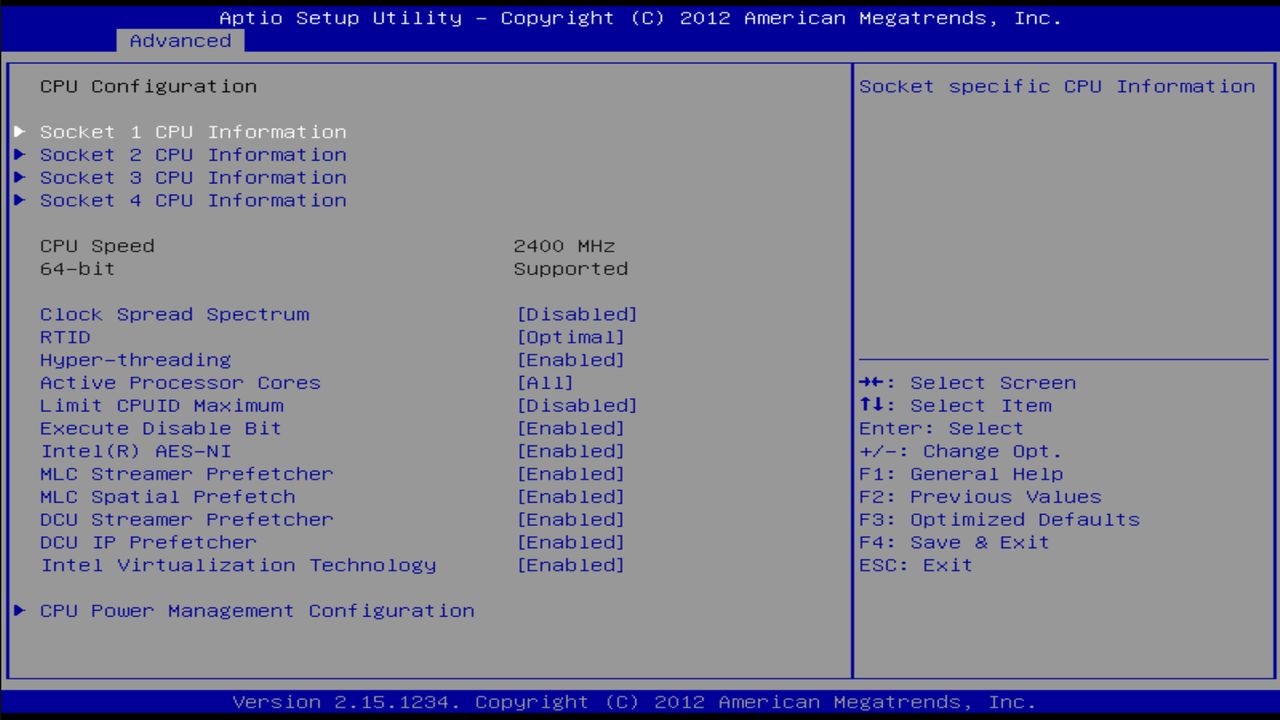Viewport: 1280px width, 720px height.
Task: Select the Clock Spread Spectrum label
Action: 175,314
